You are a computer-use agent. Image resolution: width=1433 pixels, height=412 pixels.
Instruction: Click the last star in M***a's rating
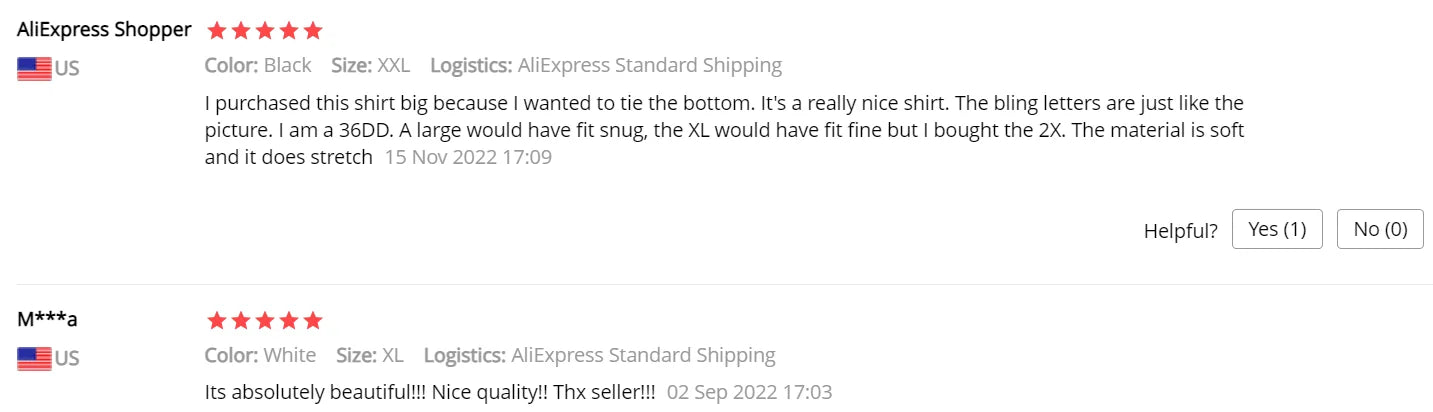tap(313, 321)
